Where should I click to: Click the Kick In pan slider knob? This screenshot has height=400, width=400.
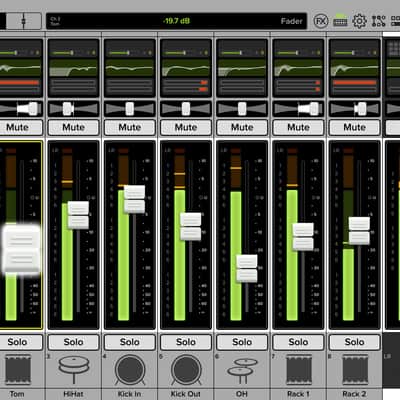pos(130,109)
